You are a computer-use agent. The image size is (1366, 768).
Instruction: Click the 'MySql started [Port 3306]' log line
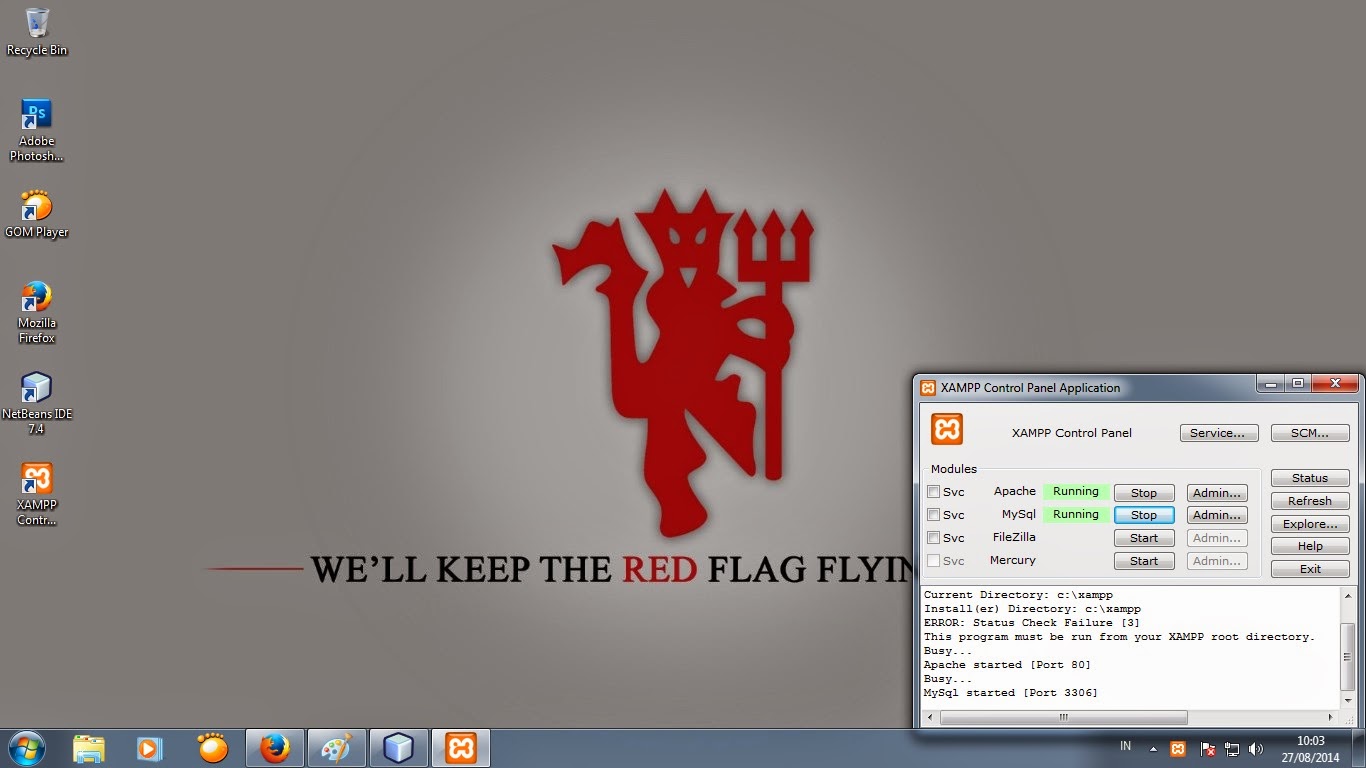pyautogui.click(x=1011, y=693)
